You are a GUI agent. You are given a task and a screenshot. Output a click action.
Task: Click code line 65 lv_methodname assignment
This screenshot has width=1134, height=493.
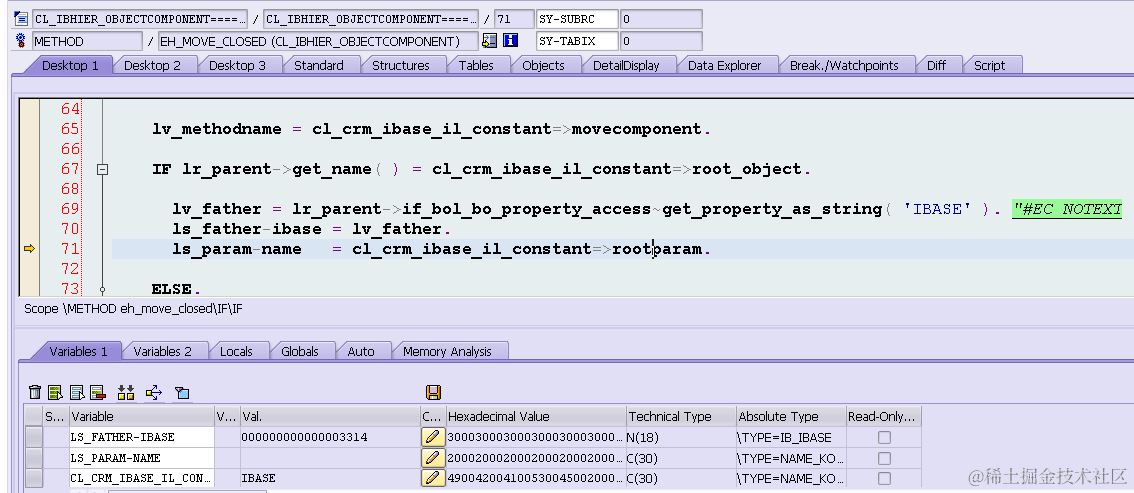pos(432,129)
